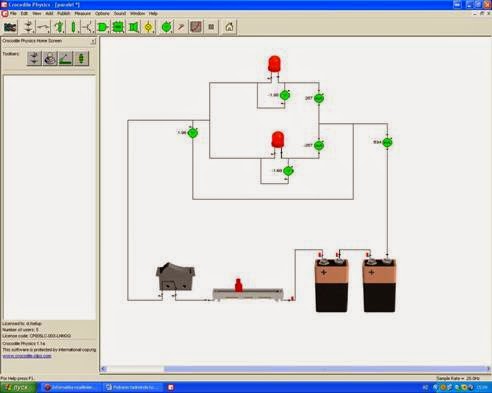Switch to the first taskbar browser window
The width and height of the screenshot is (492, 393).
click(x=71, y=388)
